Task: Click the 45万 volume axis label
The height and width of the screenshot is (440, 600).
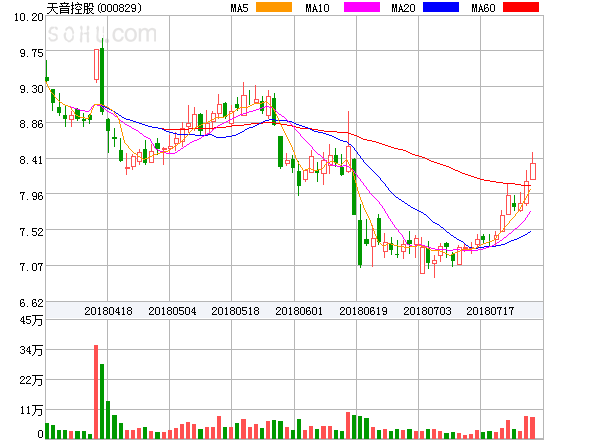Action: point(31,320)
